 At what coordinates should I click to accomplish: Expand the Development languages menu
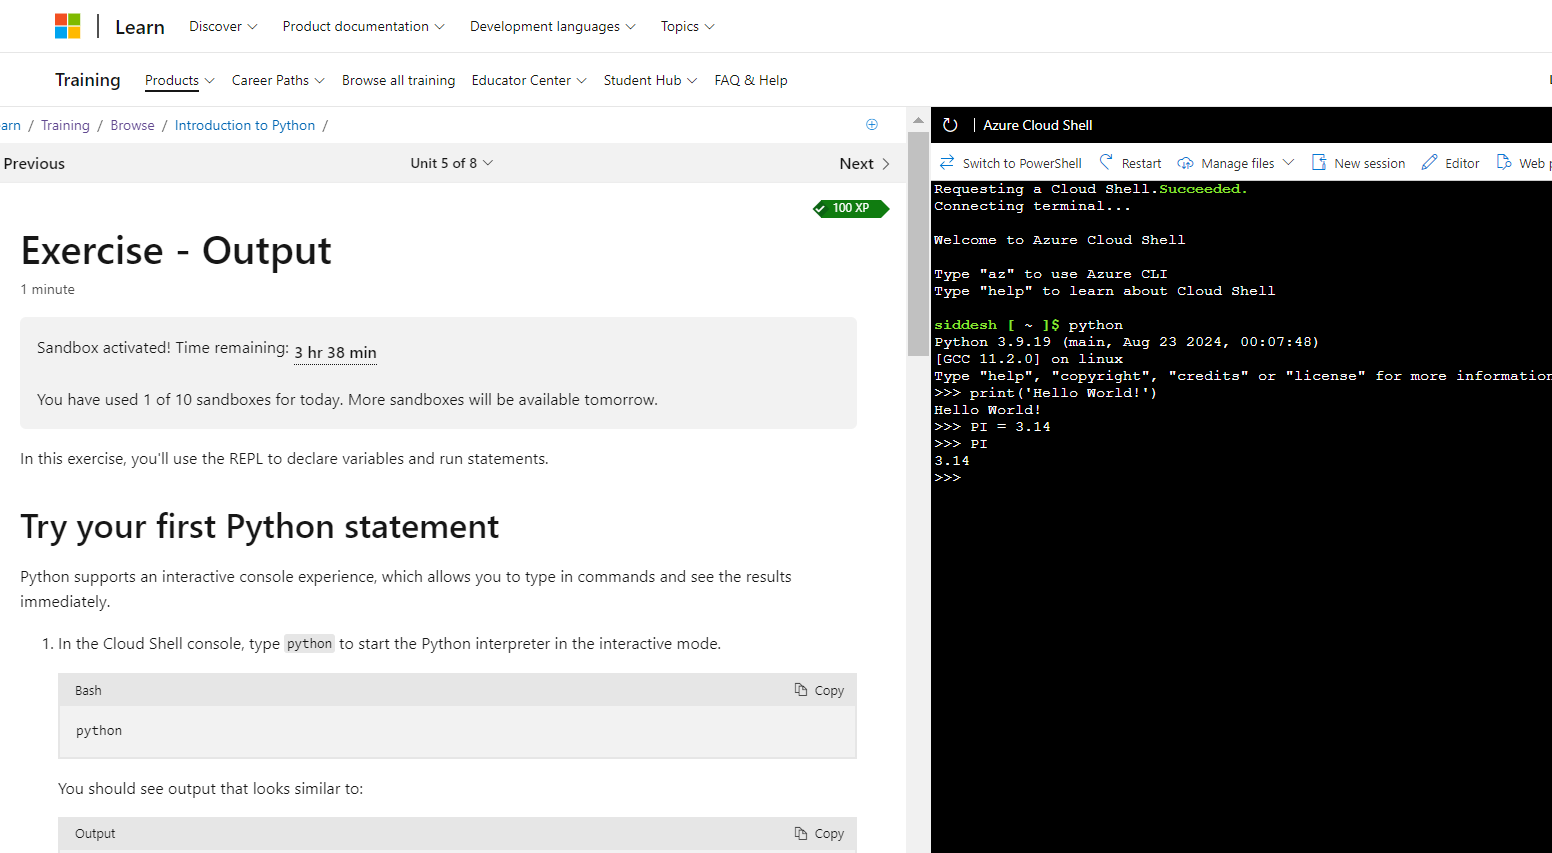click(552, 26)
